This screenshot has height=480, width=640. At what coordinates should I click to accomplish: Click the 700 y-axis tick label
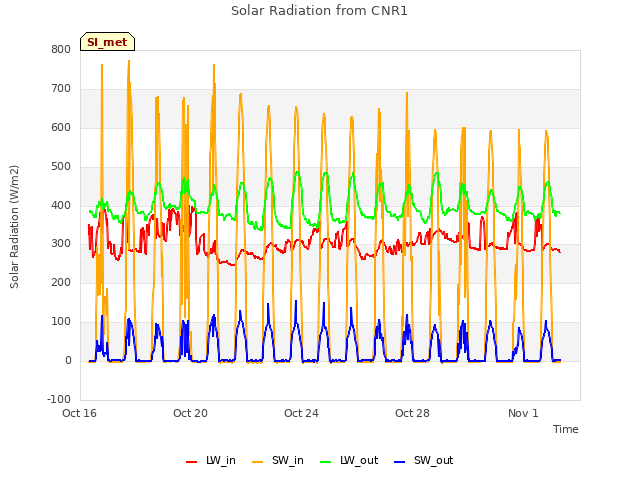61,89
